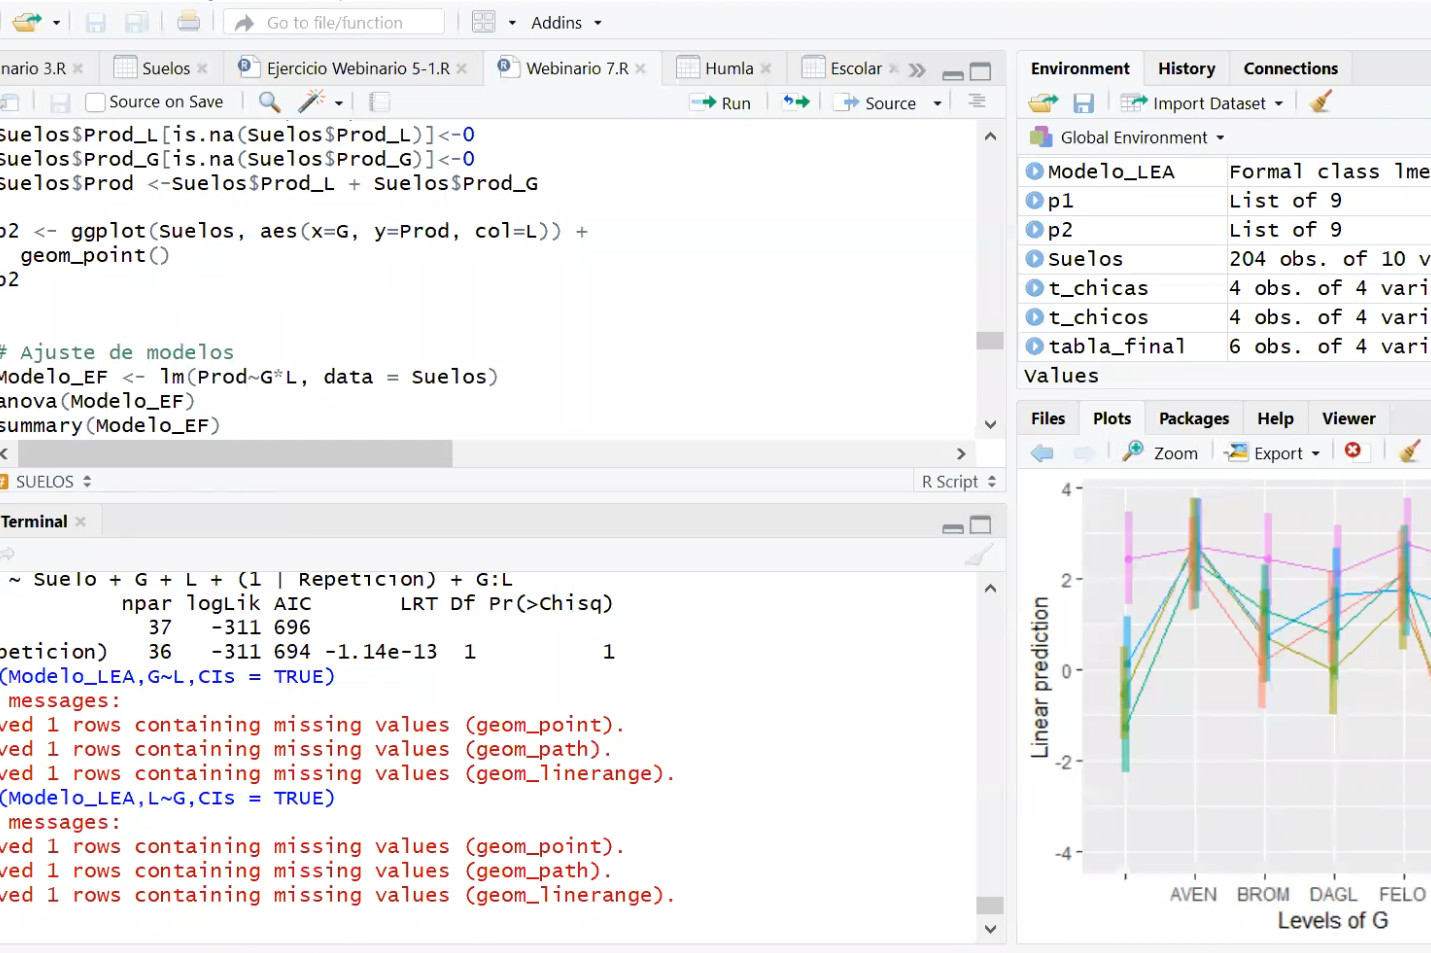Click the load workspace folder icon
Viewport: 1431px width, 953px height.
click(1043, 102)
